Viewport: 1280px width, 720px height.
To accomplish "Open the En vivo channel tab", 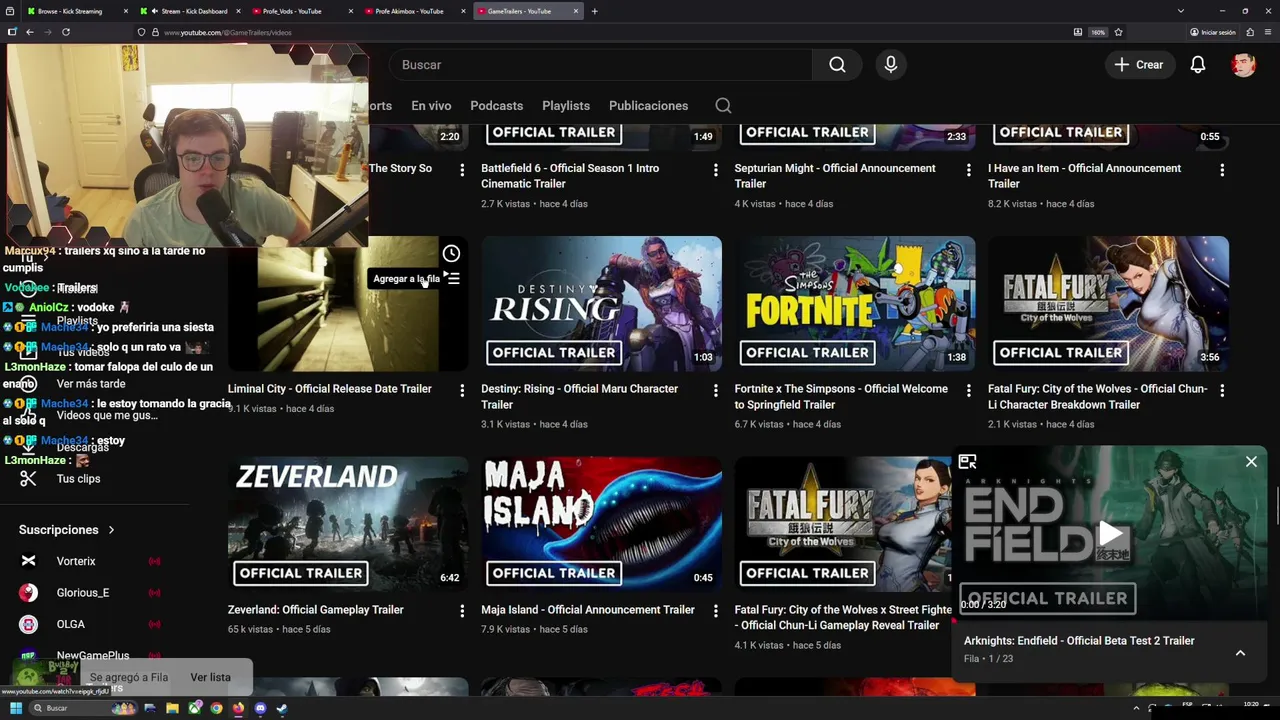I will pos(431,106).
